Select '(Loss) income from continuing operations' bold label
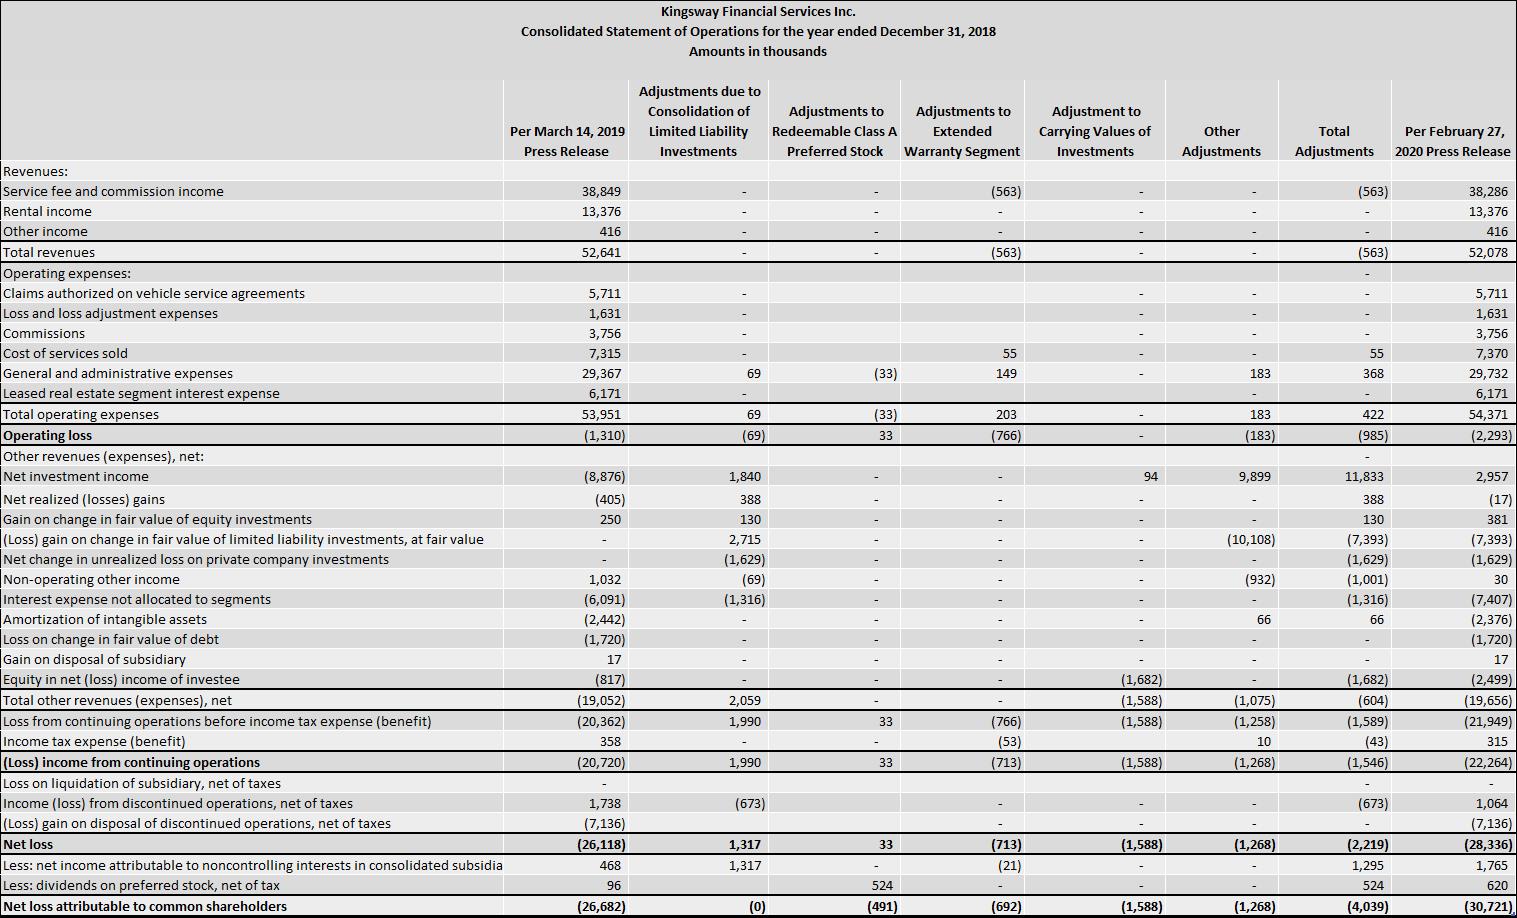Screen dimensions: 1517x918 coord(132,762)
